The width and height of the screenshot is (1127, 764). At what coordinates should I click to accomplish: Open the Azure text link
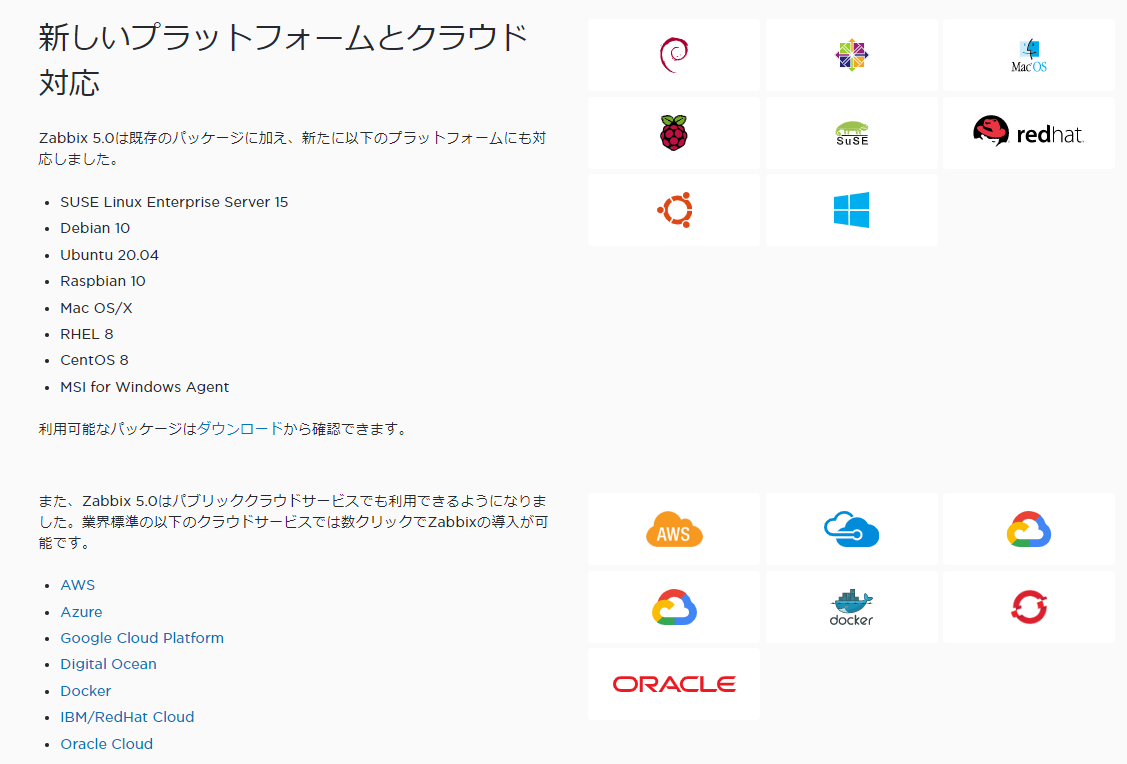81,612
